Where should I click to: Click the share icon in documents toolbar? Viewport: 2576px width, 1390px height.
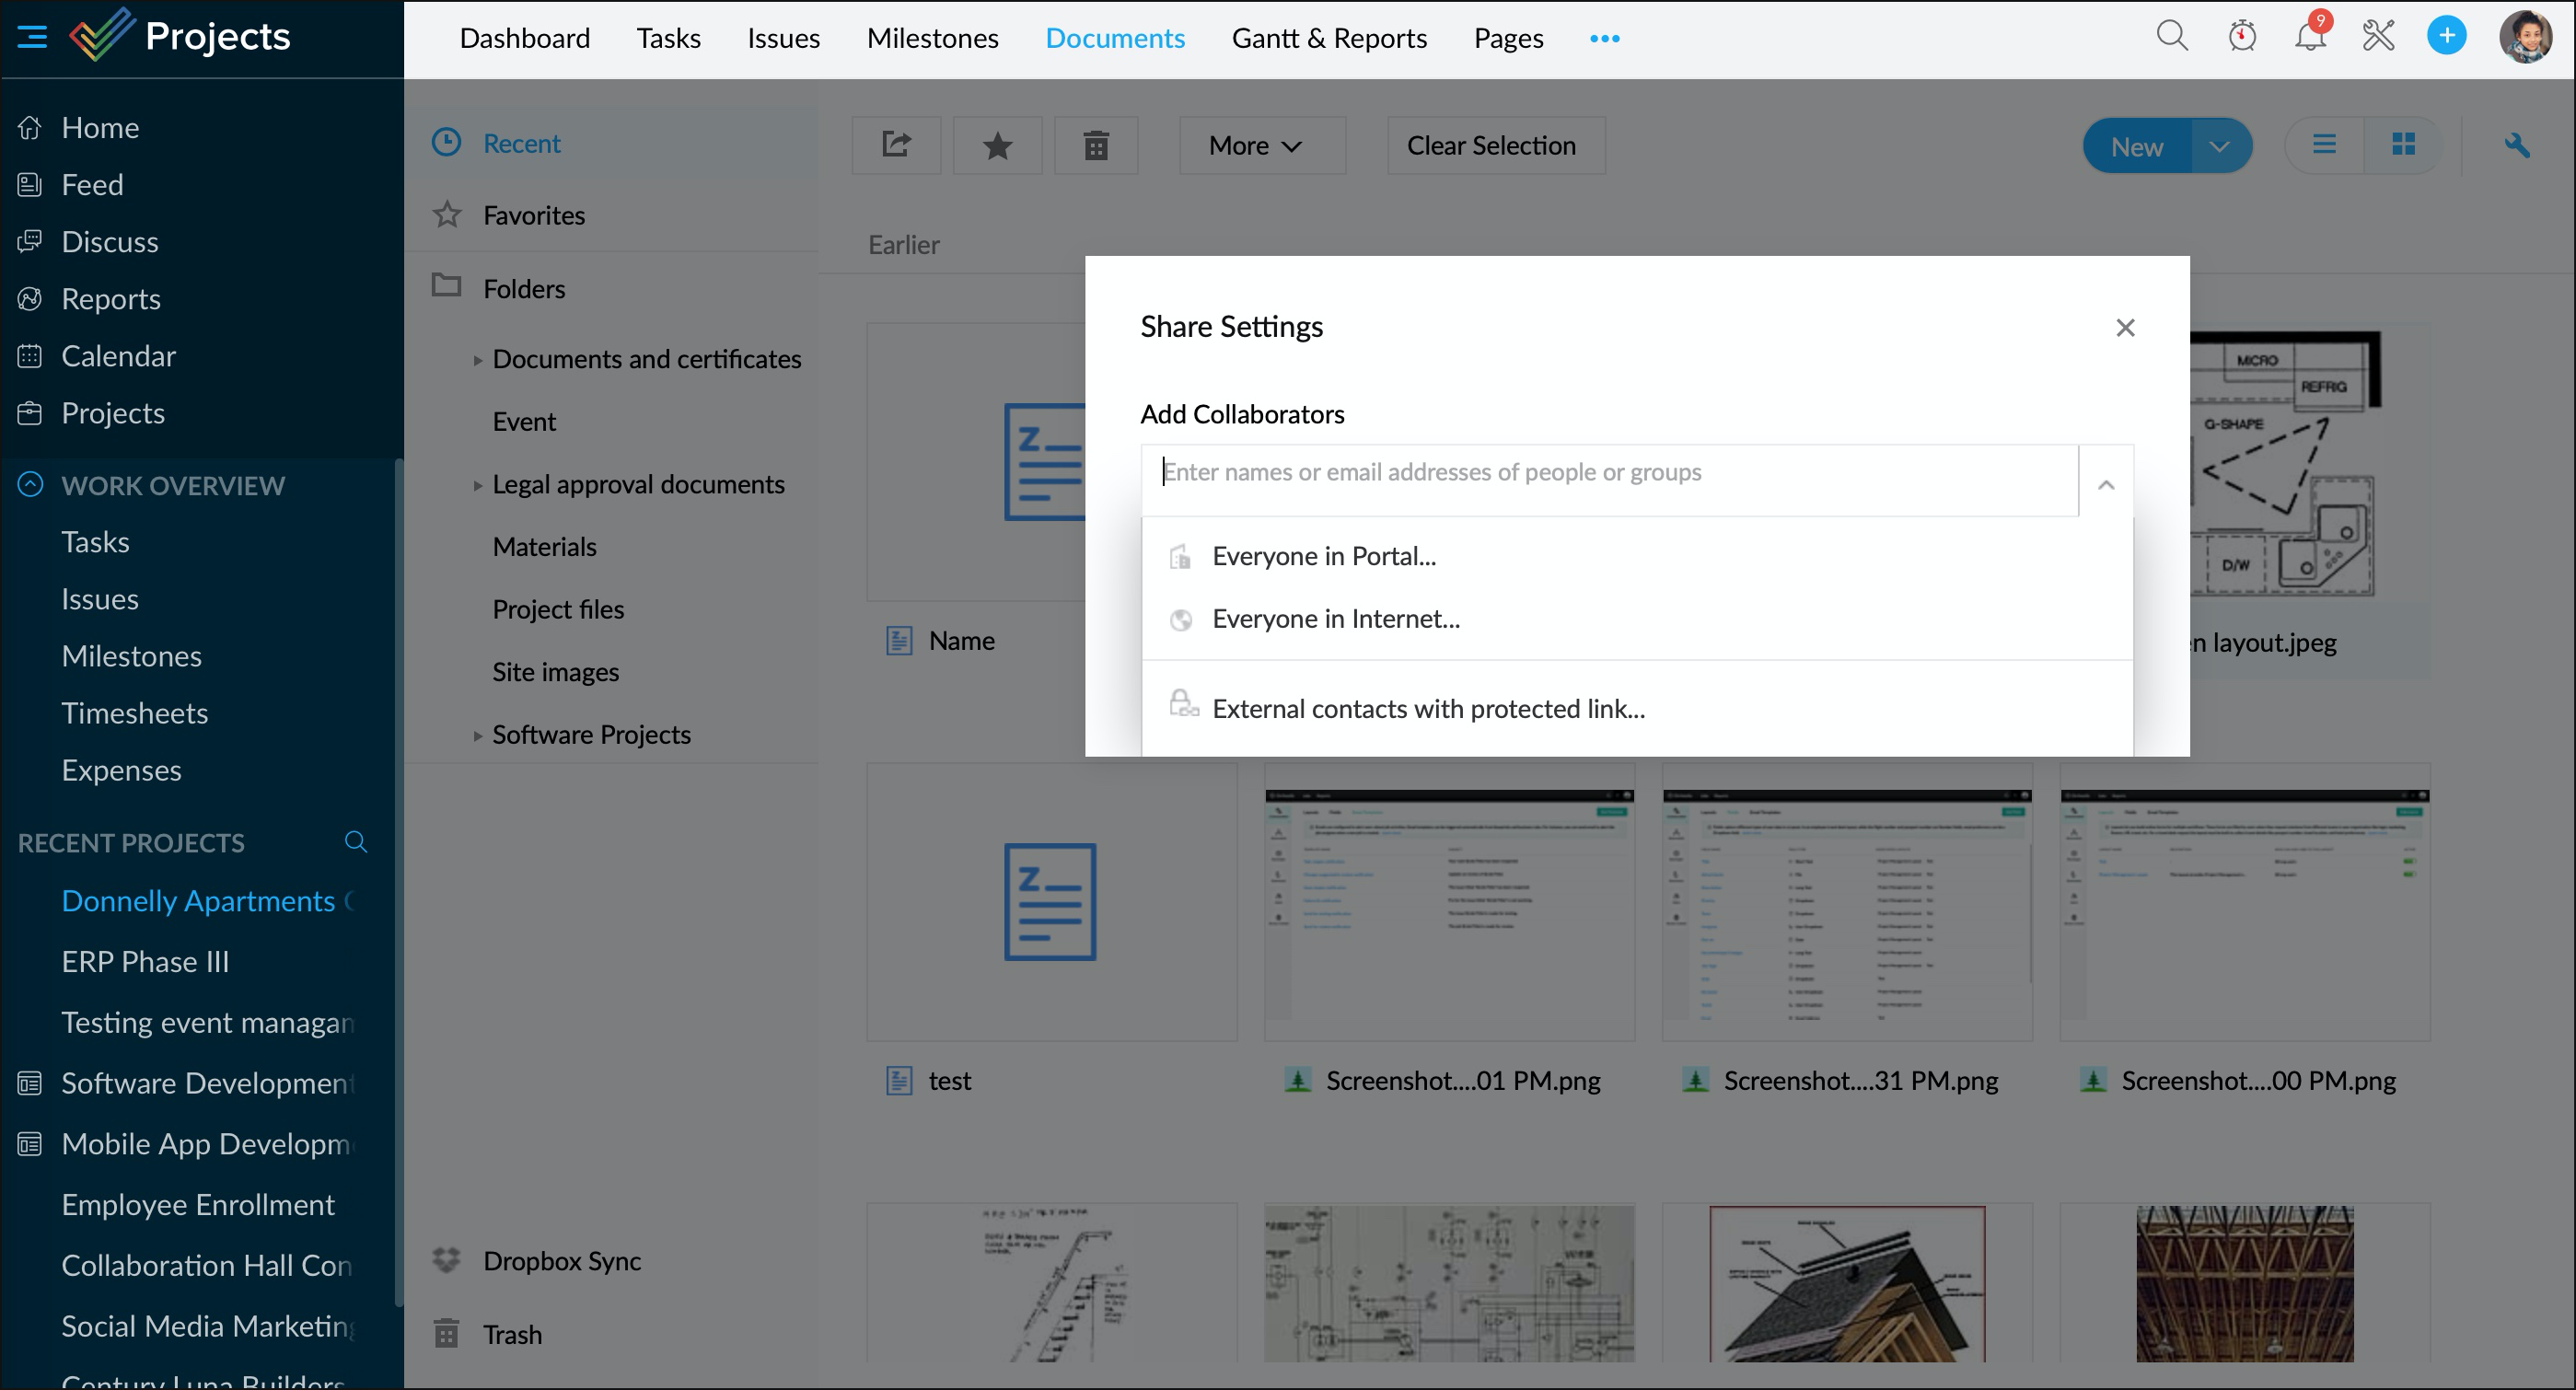point(896,146)
